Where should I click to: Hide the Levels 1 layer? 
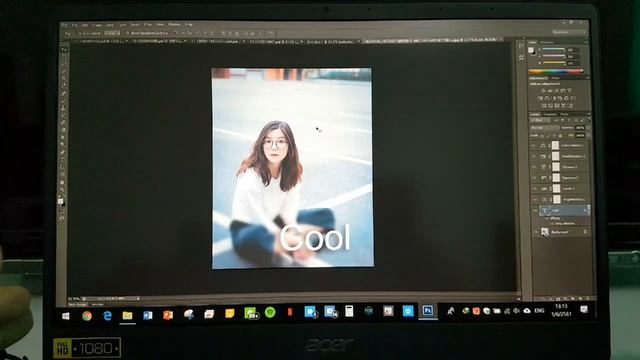click(x=534, y=189)
